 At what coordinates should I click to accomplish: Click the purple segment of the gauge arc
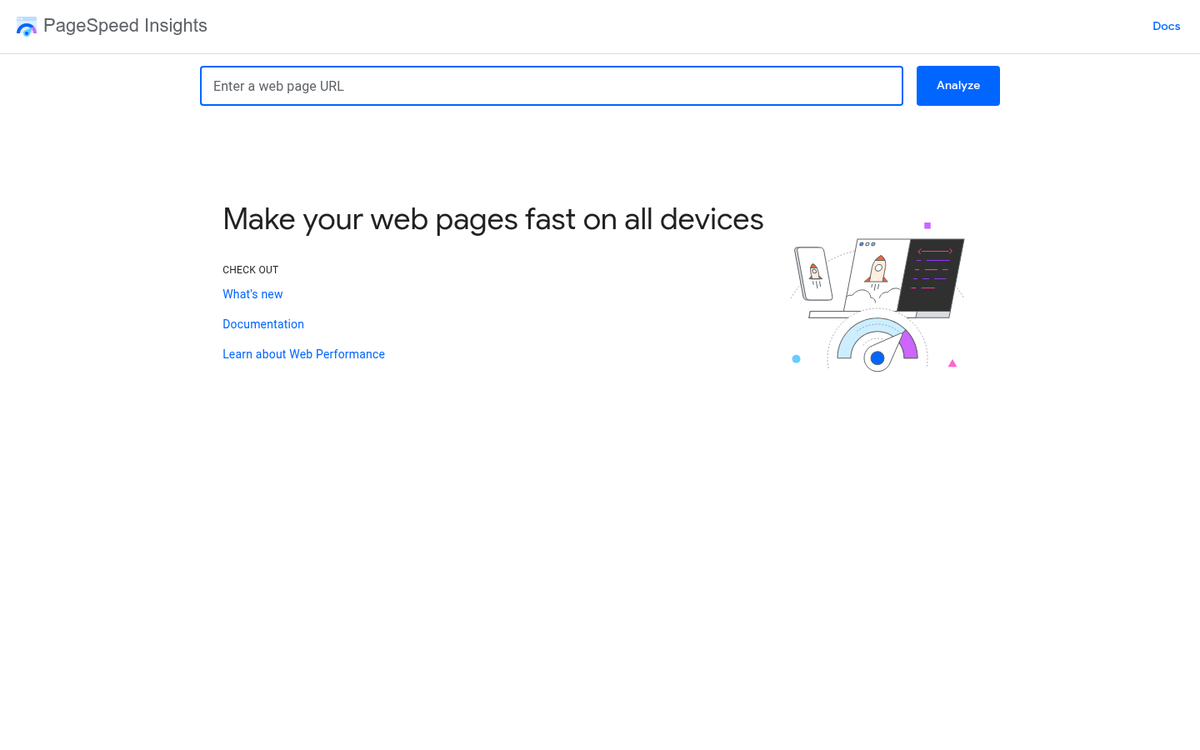[x=908, y=346]
